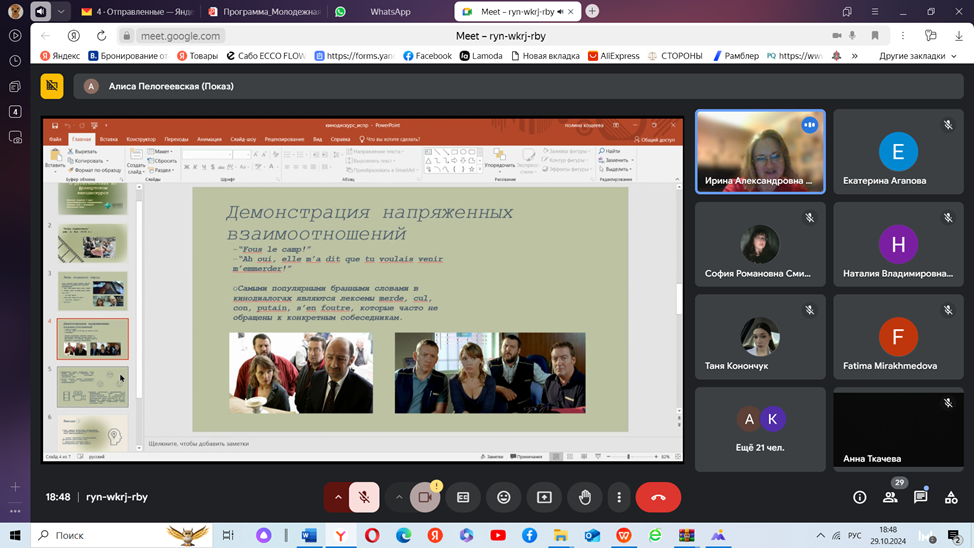The height and width of the screenshot is (548, 974).
Task: Click shared slide 5 thumbnail in PowerPoint
Action: [x=93, y=386]
